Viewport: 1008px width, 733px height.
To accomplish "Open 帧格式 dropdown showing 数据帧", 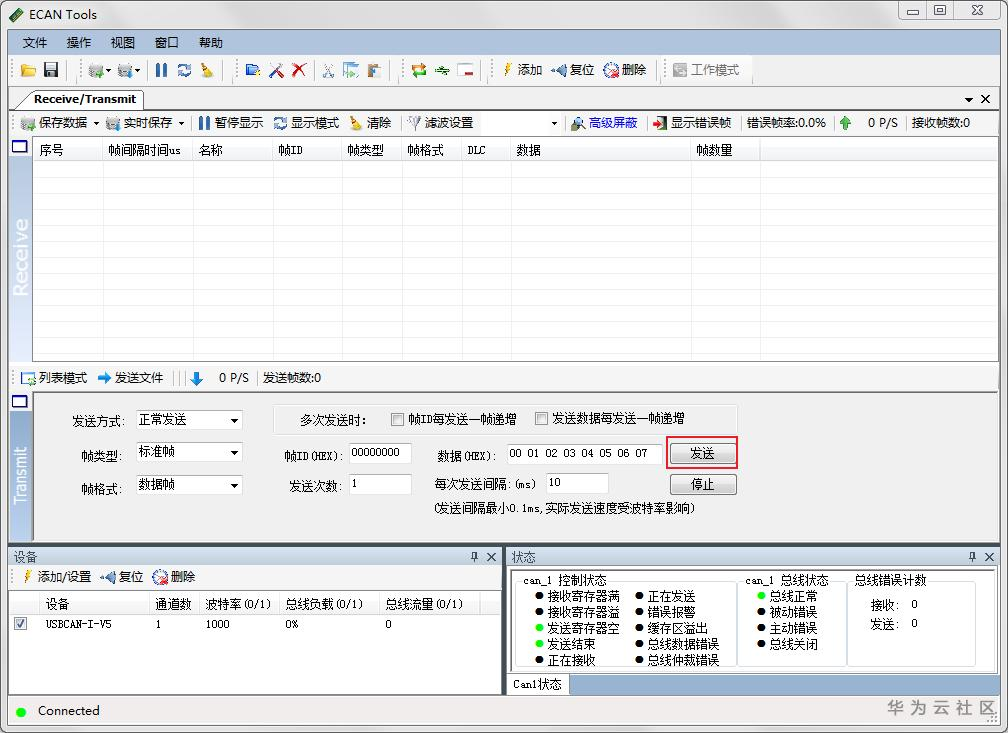I will click(190, 484).
